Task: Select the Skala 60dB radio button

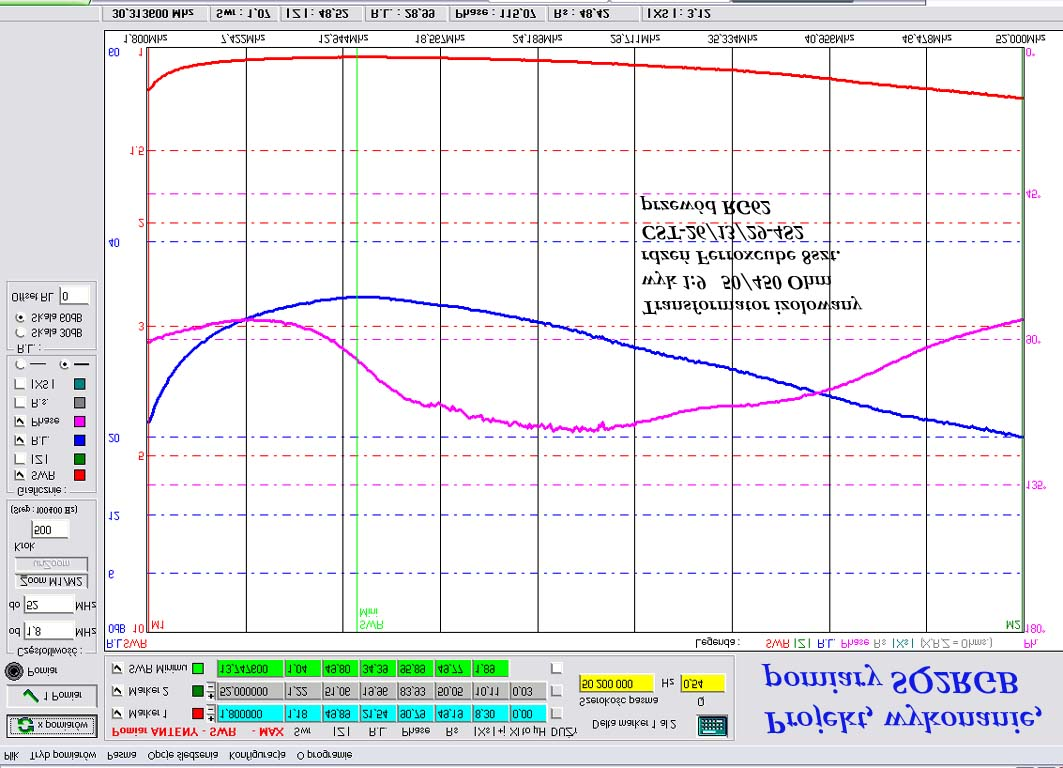Action: (20, 317)
